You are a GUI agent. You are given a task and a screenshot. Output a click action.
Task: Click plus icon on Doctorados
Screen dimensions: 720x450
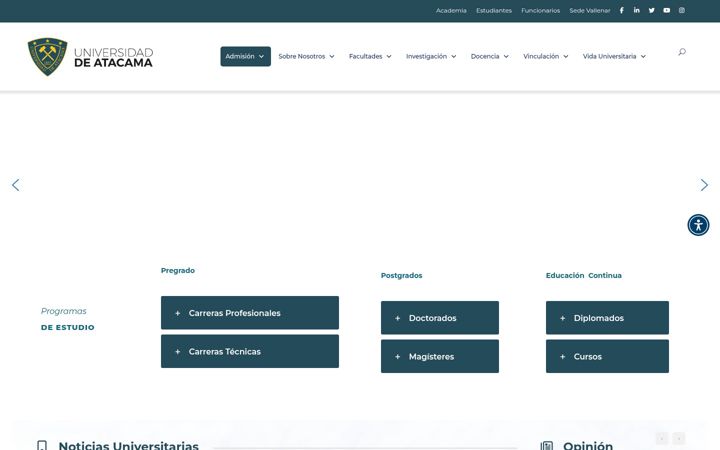tap(398, 318)
